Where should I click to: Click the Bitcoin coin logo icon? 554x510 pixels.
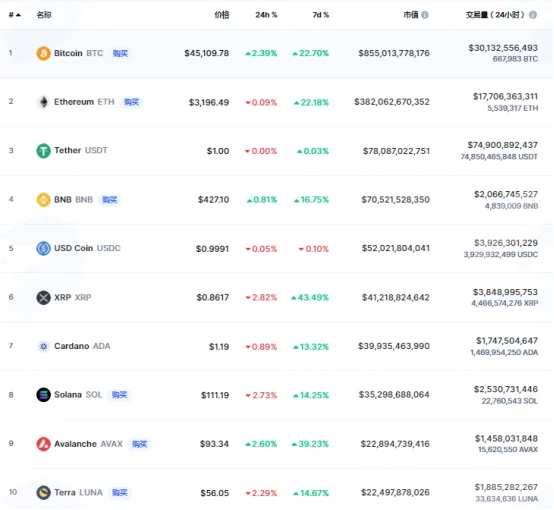click(43, 53)
